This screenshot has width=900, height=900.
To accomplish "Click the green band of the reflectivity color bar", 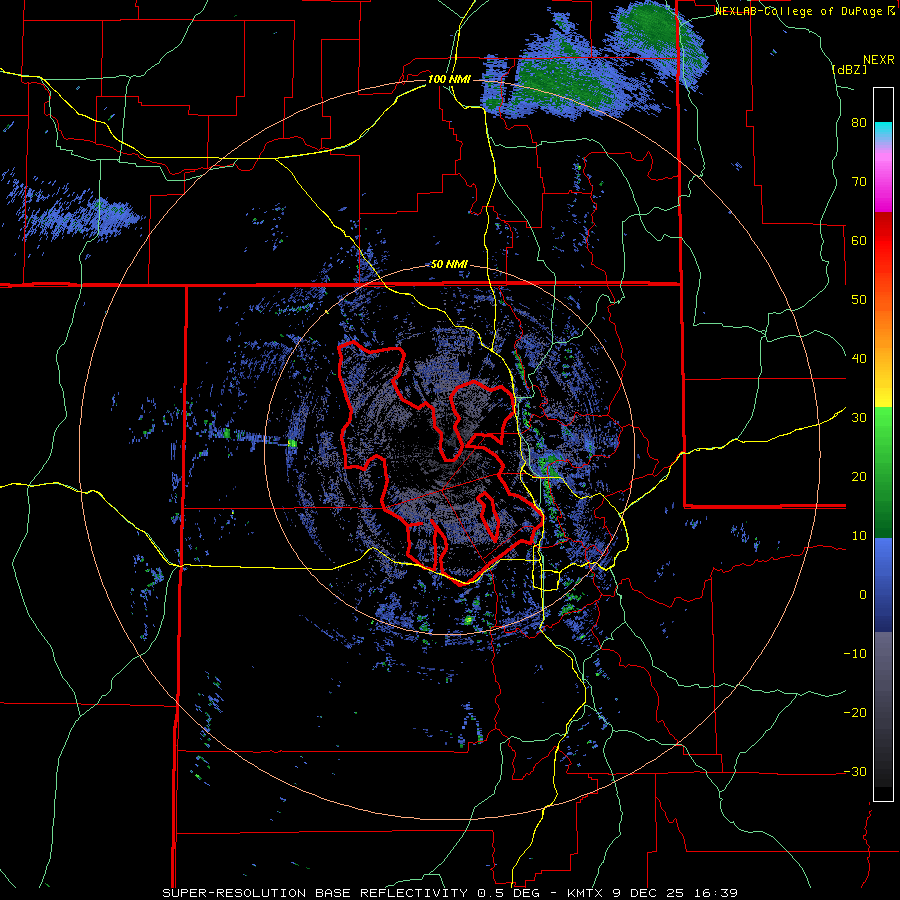I will tap(883, 472).
